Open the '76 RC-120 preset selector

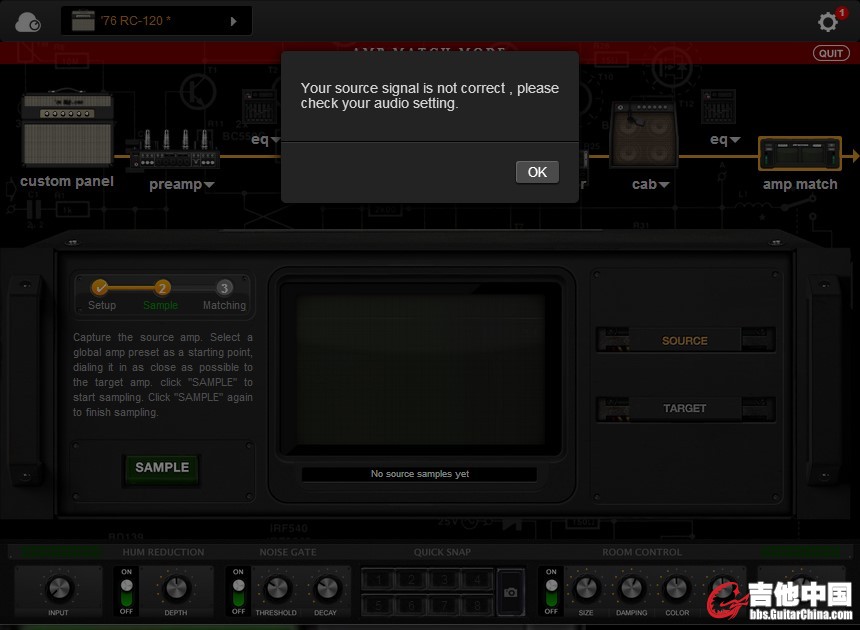[156, 21]
